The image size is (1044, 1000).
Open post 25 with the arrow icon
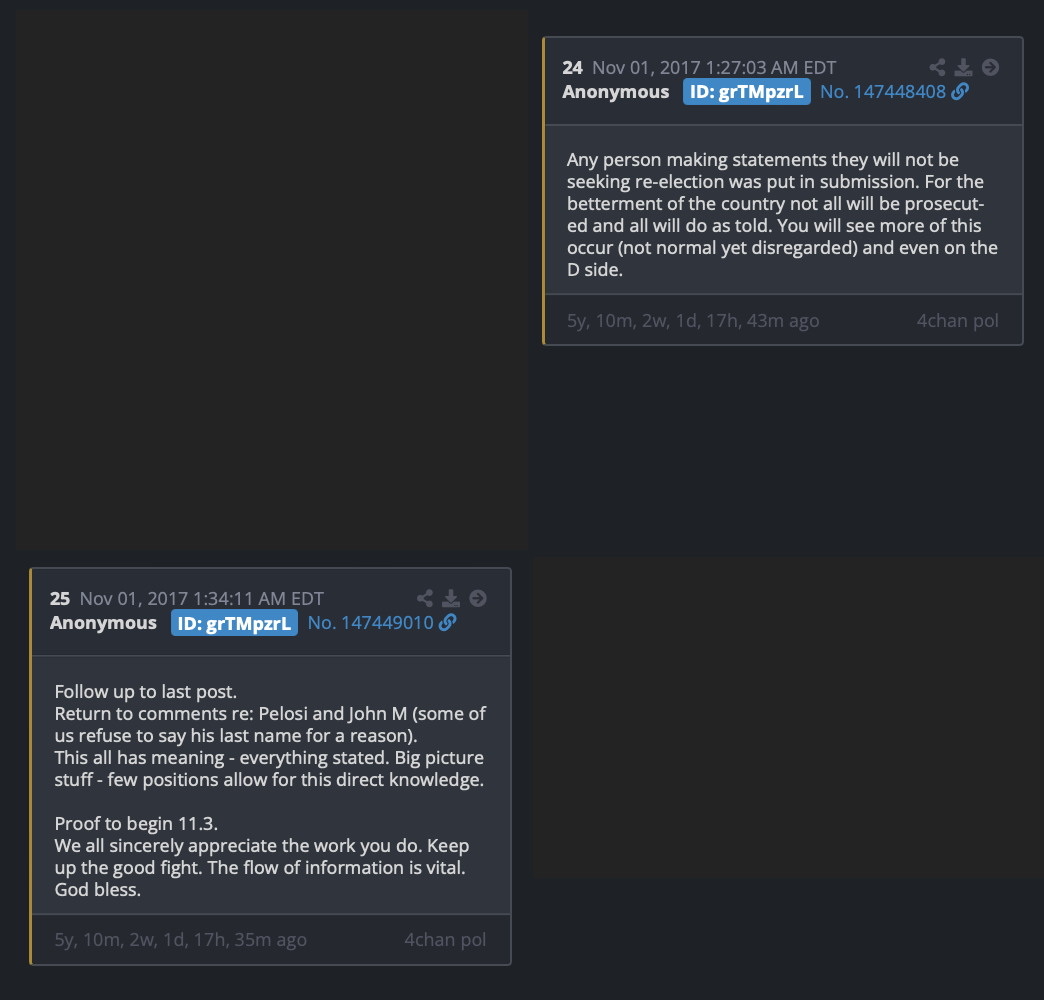[477, 598]
